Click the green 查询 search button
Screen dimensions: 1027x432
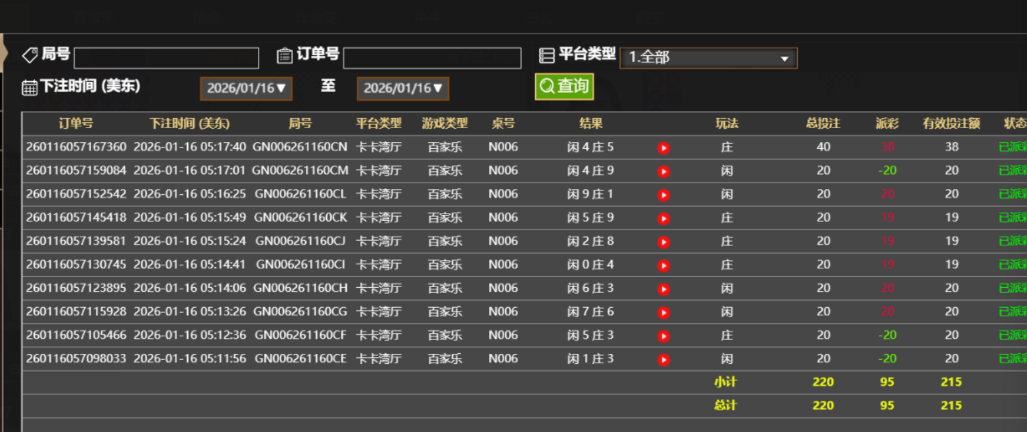(x=564, y=87)
